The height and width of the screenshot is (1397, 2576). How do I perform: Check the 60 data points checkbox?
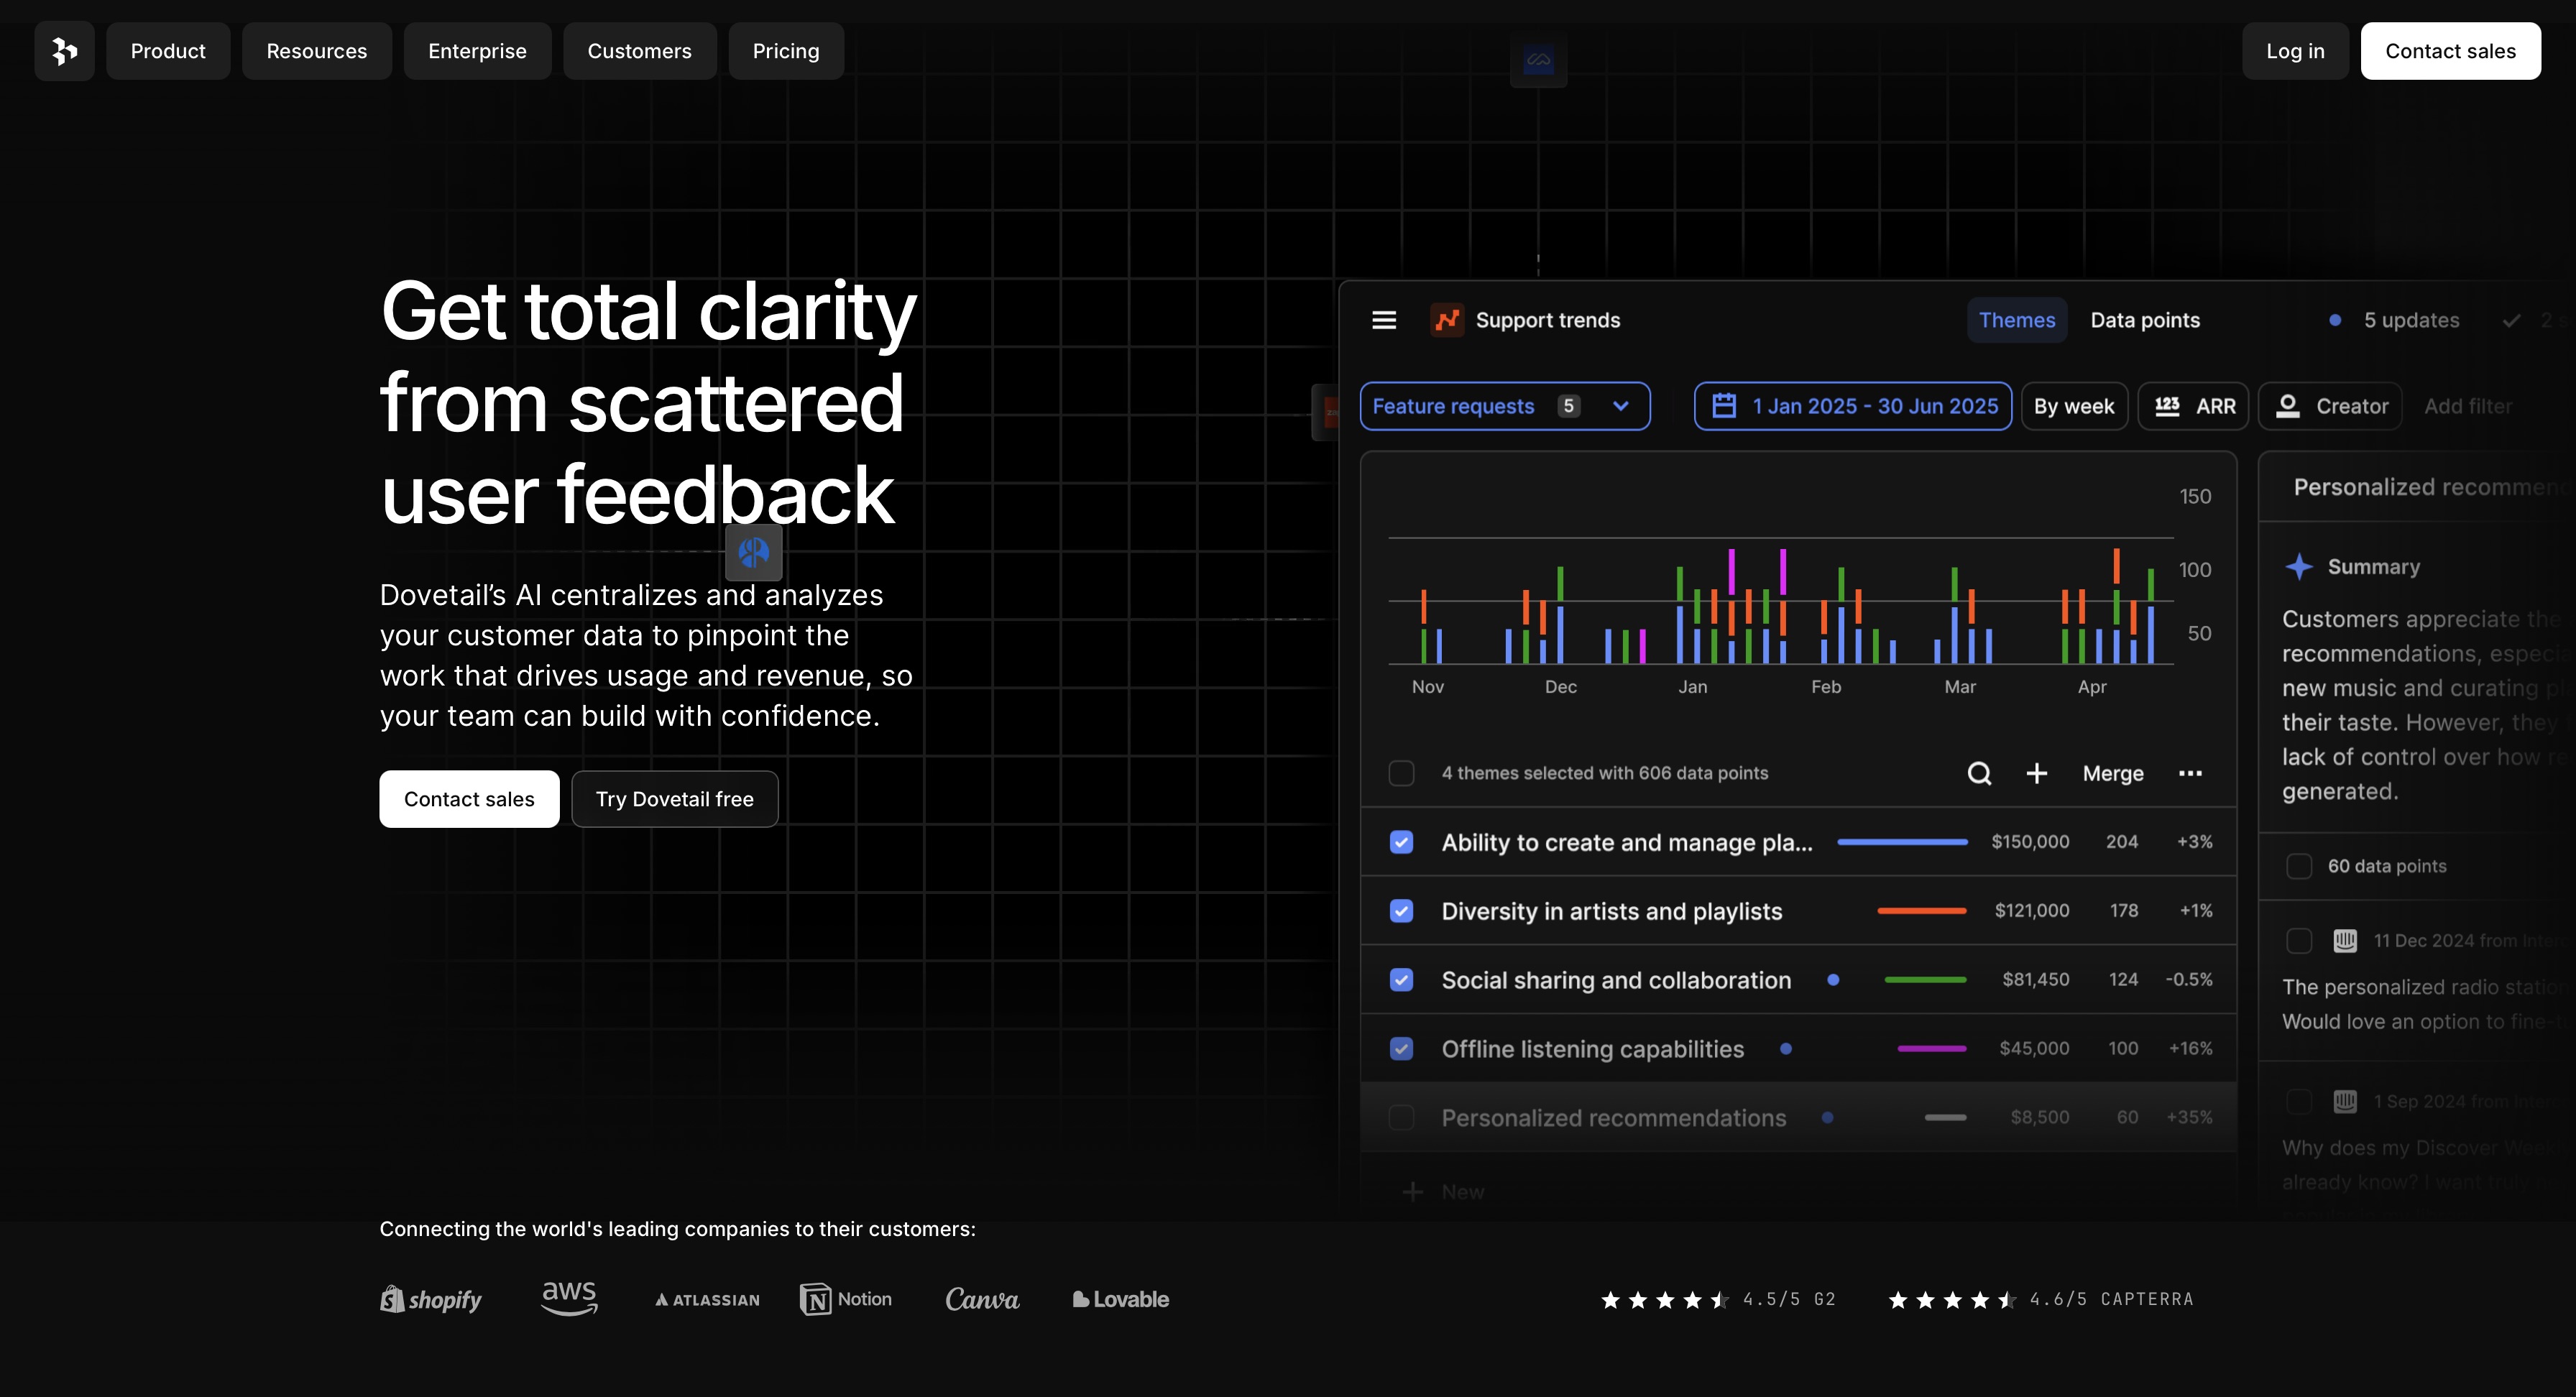tap(2299, 866)
